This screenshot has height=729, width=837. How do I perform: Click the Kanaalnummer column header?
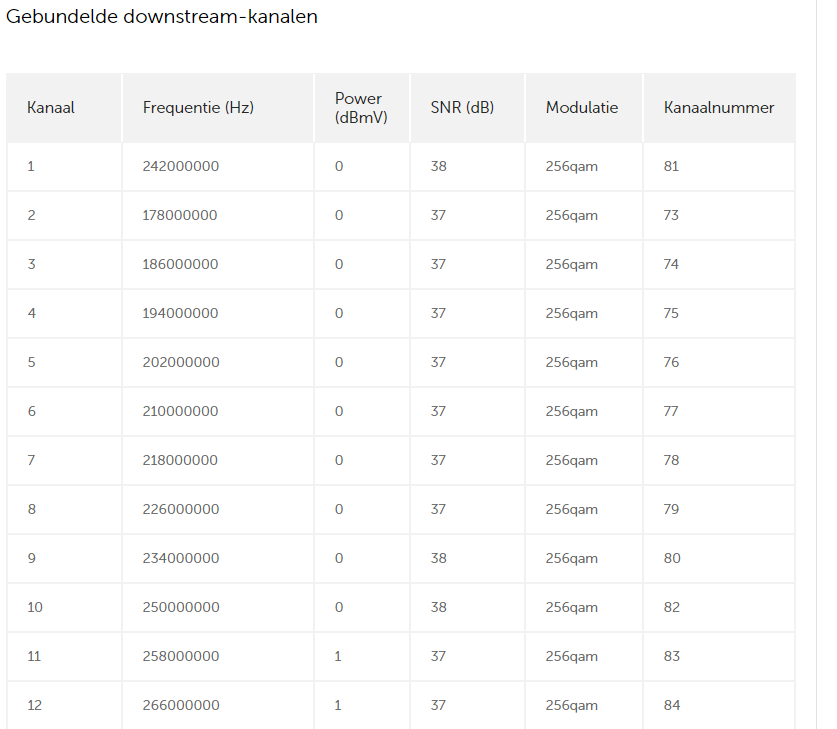click(x=718, y=108)
